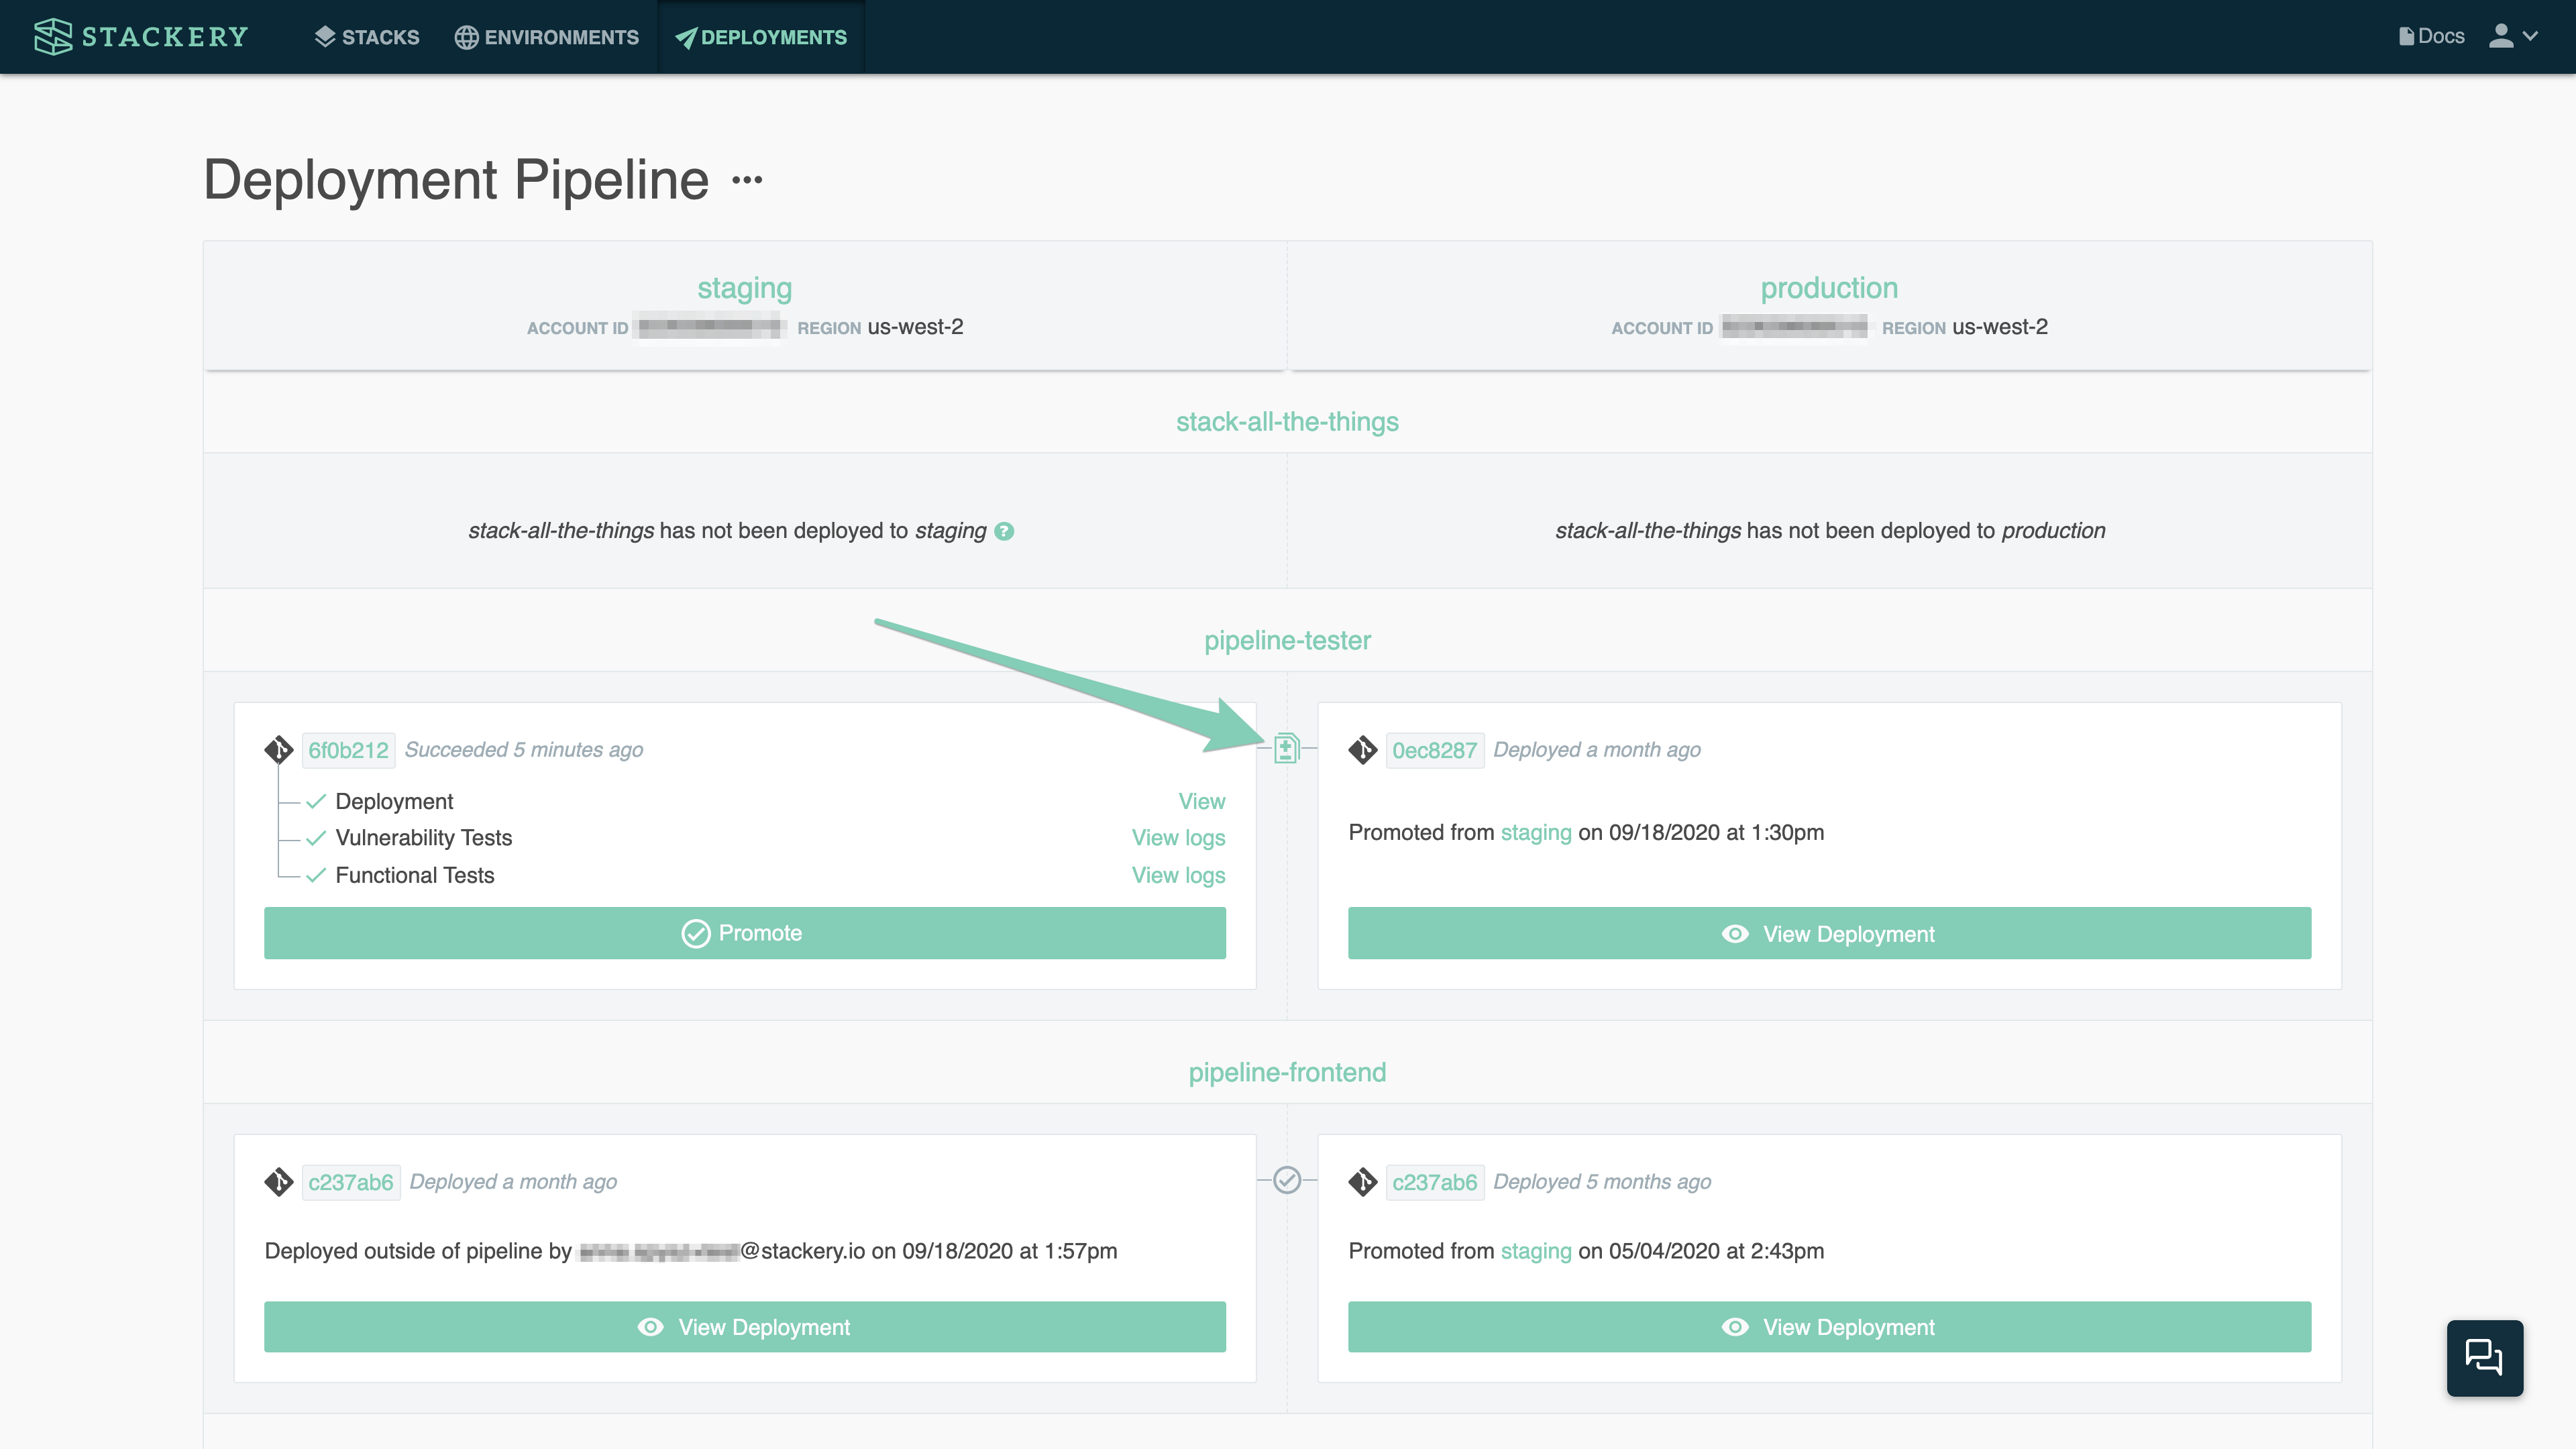View the Deployment step
2576x1449 pixels.
pyautogui.click(x=1201, y=801)
